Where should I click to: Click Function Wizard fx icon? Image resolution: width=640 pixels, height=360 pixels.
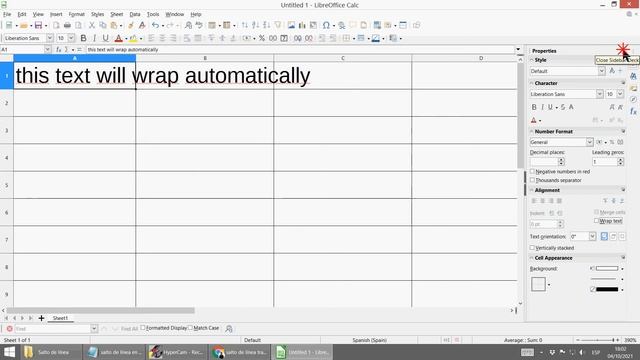coord(59,49)
